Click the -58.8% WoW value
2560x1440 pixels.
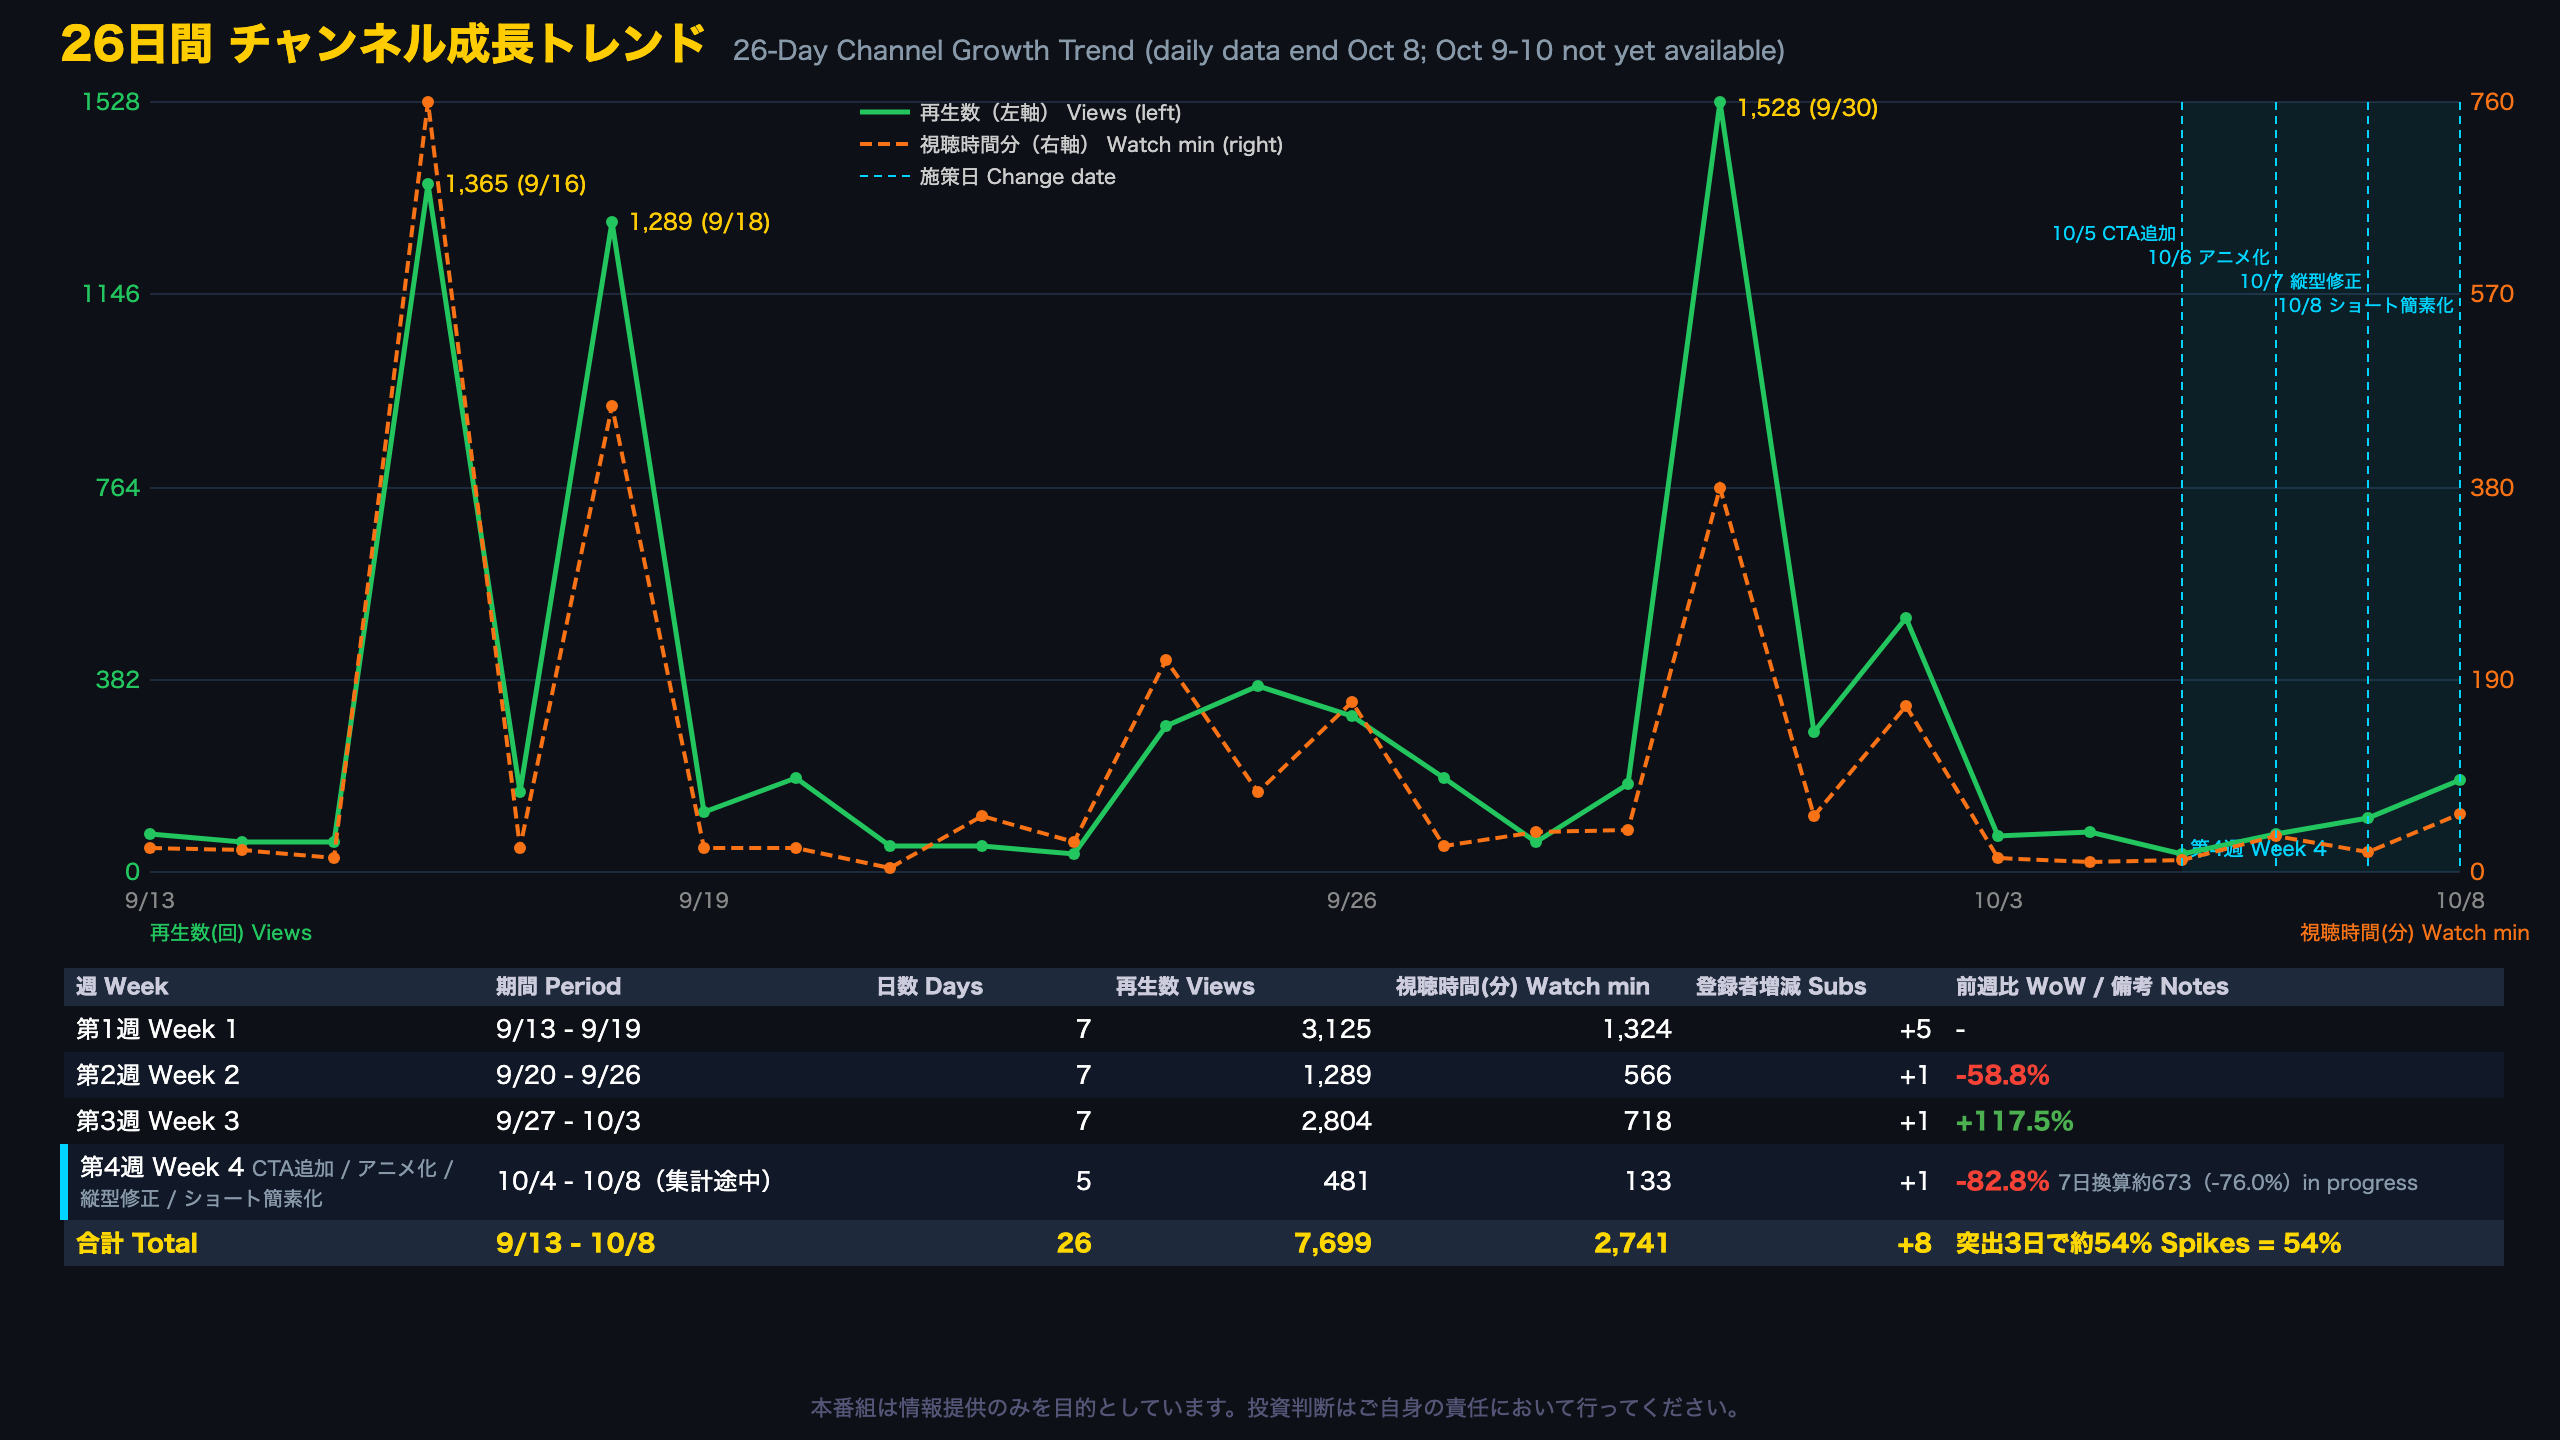[2002, 1075]
